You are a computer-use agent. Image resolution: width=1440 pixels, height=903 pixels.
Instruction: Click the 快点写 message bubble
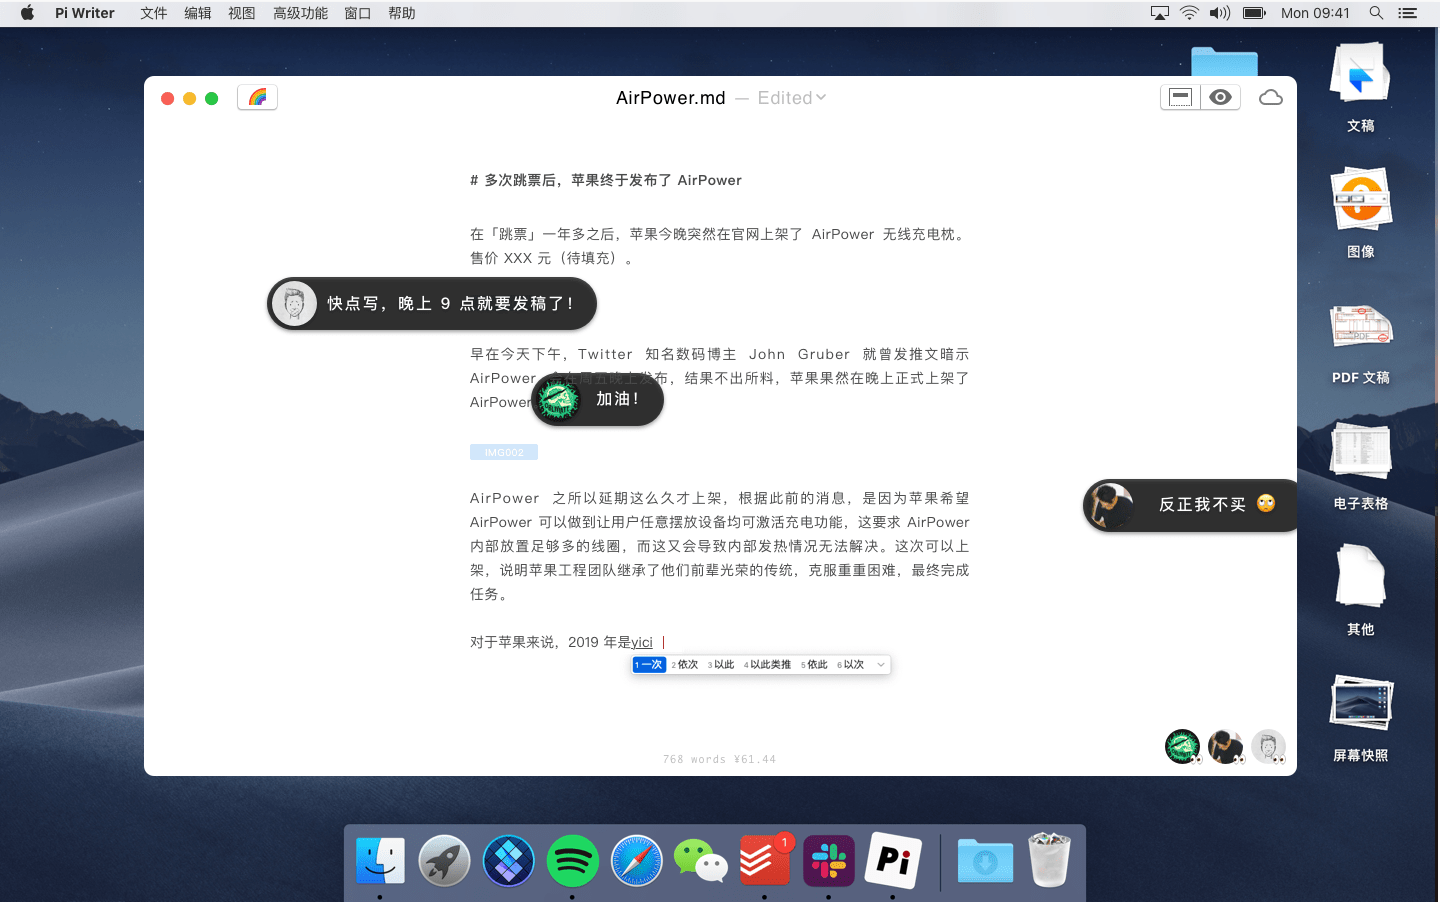point(432,304)
